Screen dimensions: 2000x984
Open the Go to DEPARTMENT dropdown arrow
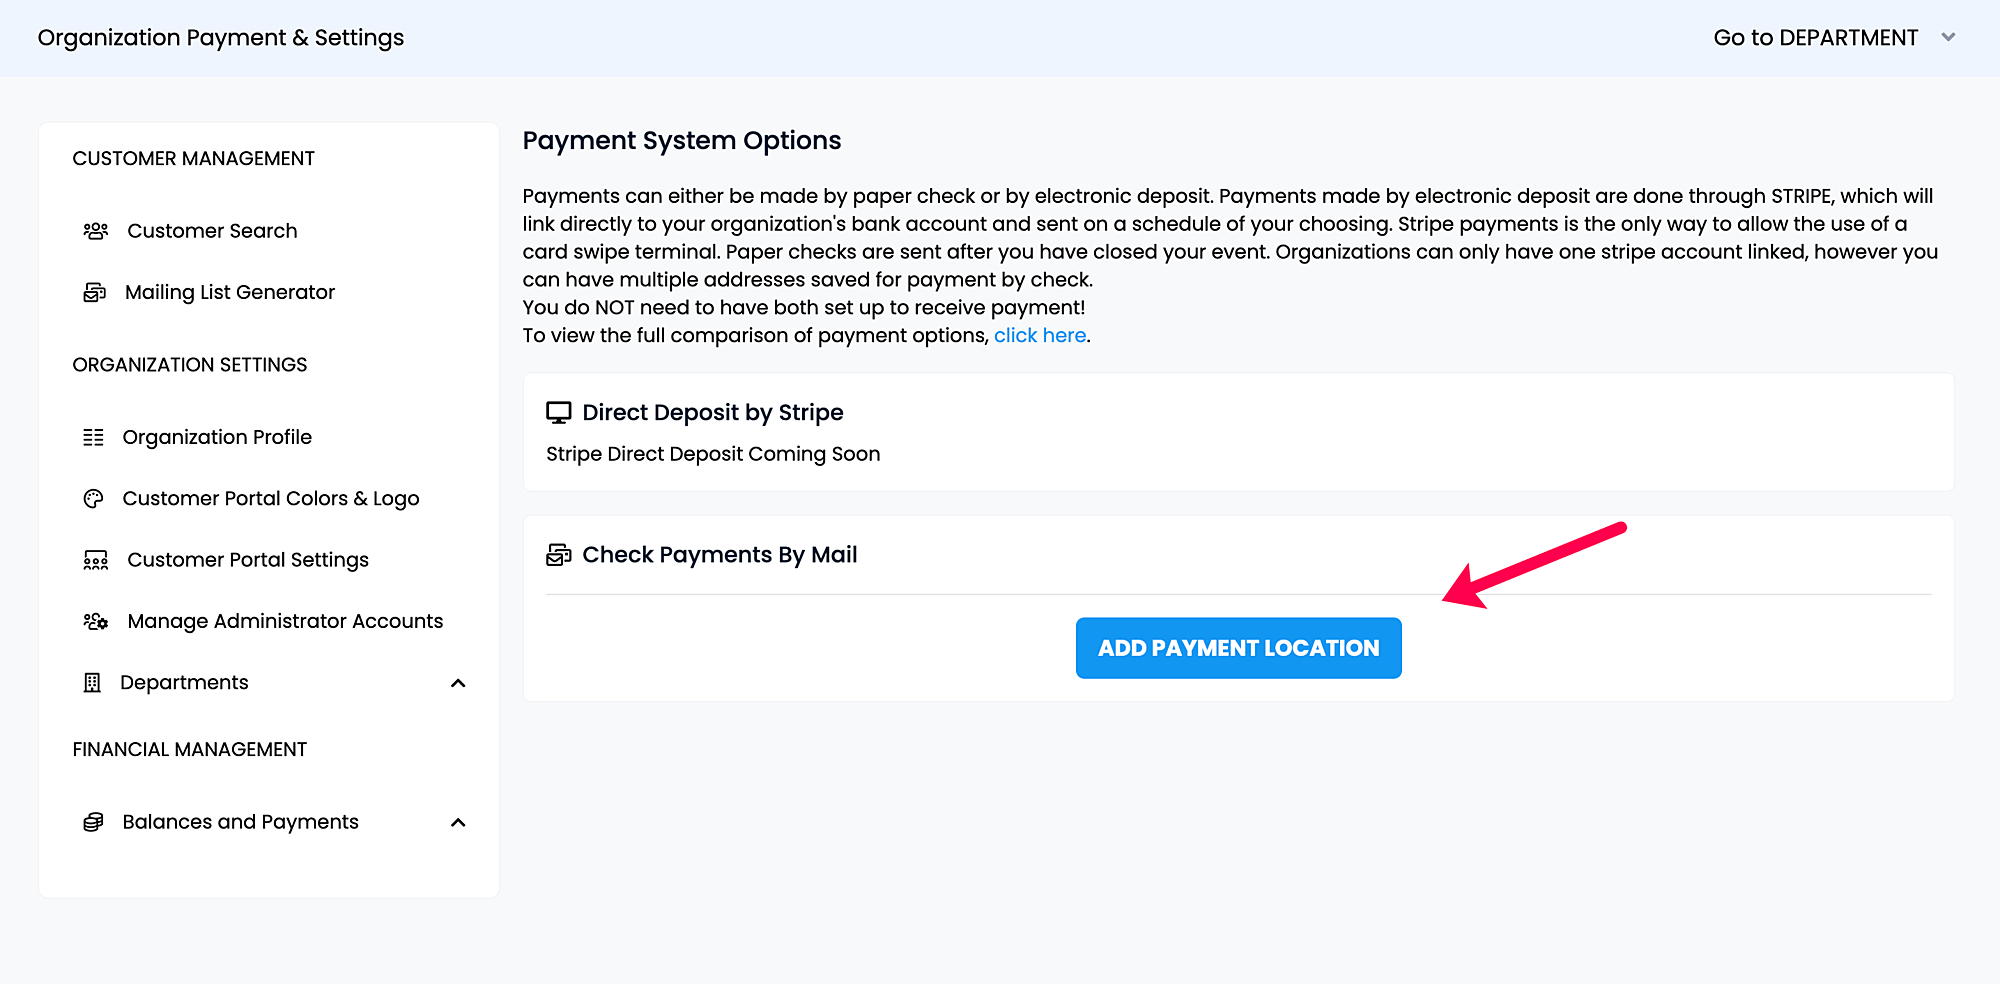click(x=1948, y=37)
